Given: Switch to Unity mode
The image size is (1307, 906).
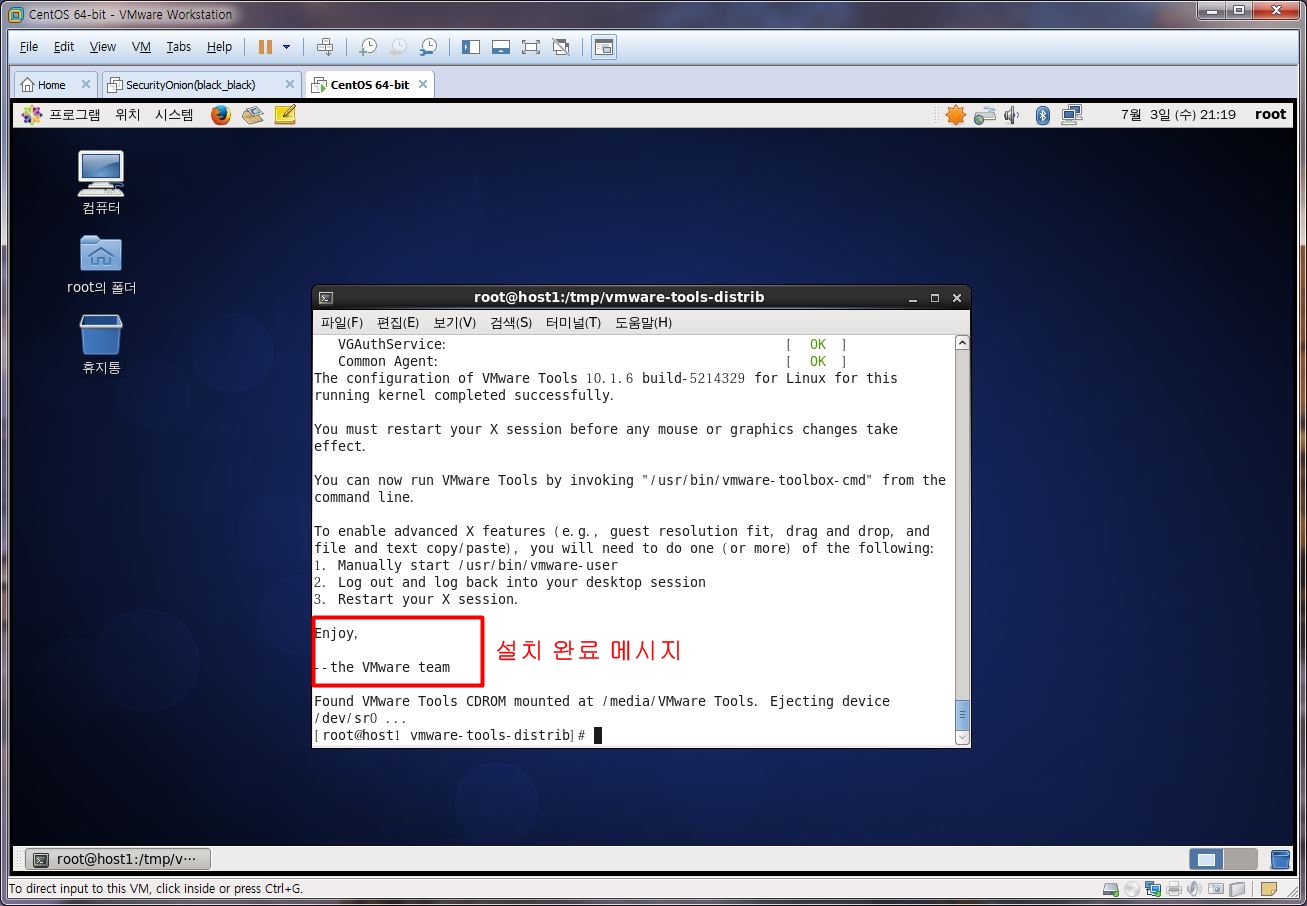Looking at the screenshot, I should coord(561,47).
